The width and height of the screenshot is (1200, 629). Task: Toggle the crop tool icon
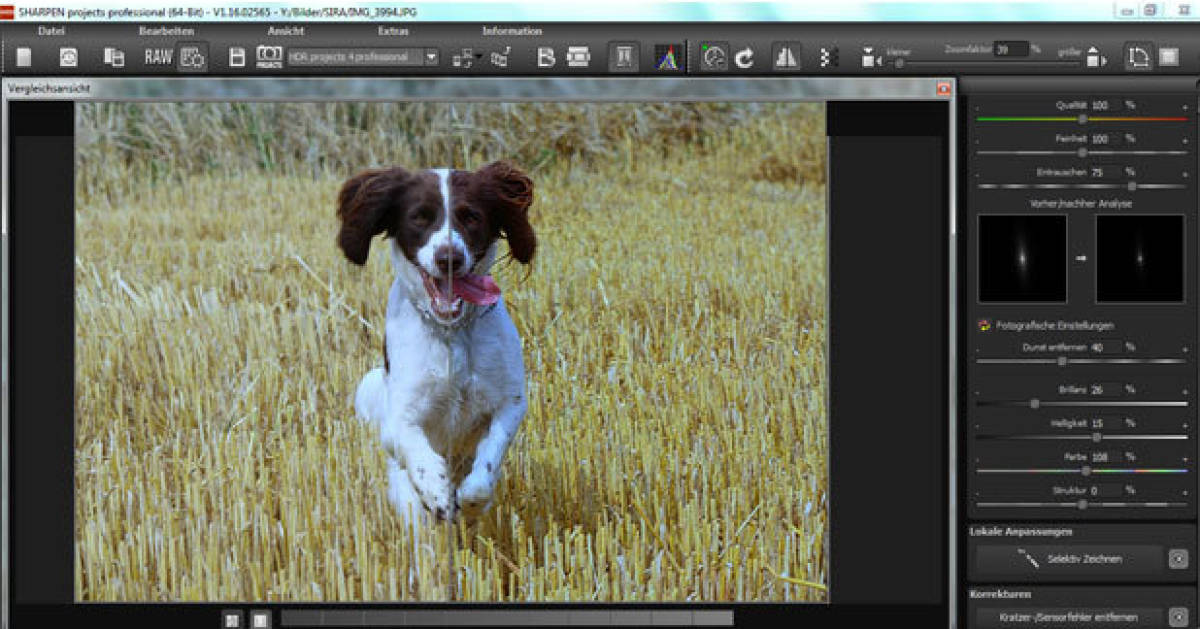tap(1138, 57)
